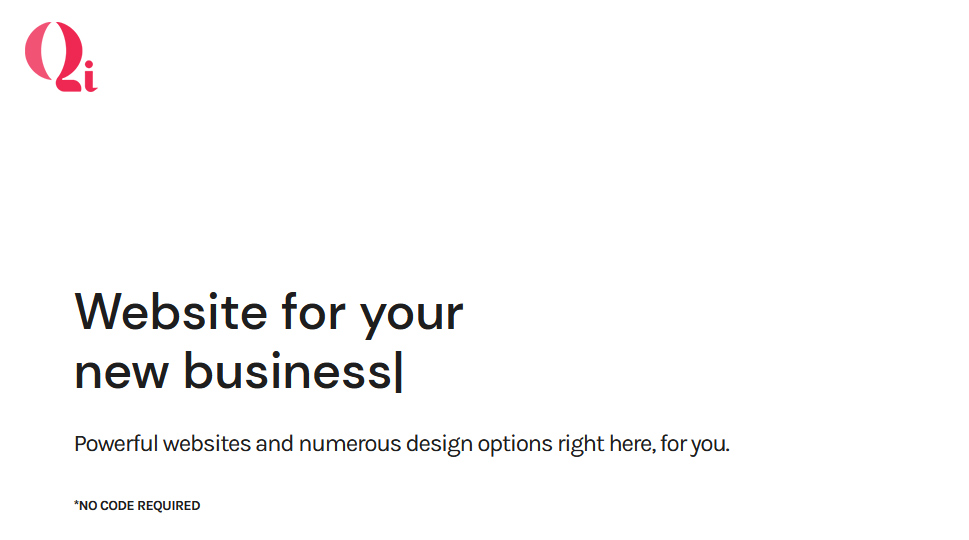This screenshot has width=969, height=540.
Task: Click 'right here' in the subtitle
Action: click(x=606, y=445)
